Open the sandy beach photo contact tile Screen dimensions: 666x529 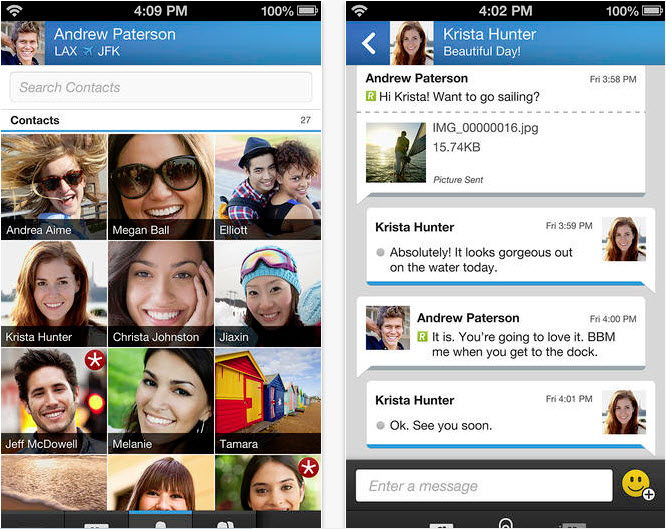point(54,483)
